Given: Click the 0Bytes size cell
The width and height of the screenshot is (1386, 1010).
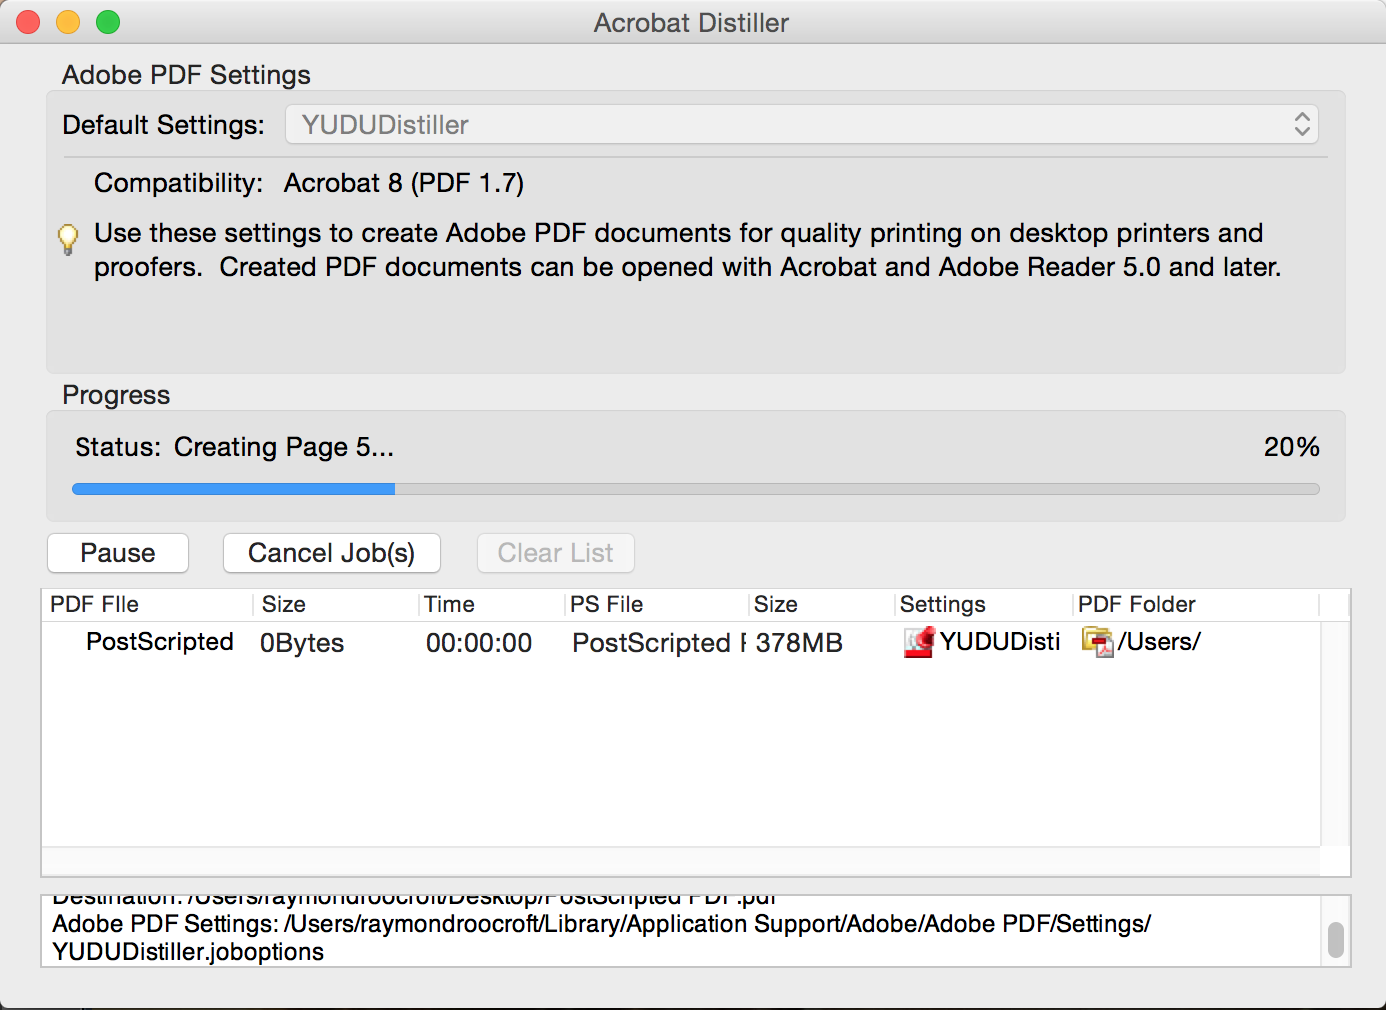Looking at the screenshot, I should tap(302, 643).
